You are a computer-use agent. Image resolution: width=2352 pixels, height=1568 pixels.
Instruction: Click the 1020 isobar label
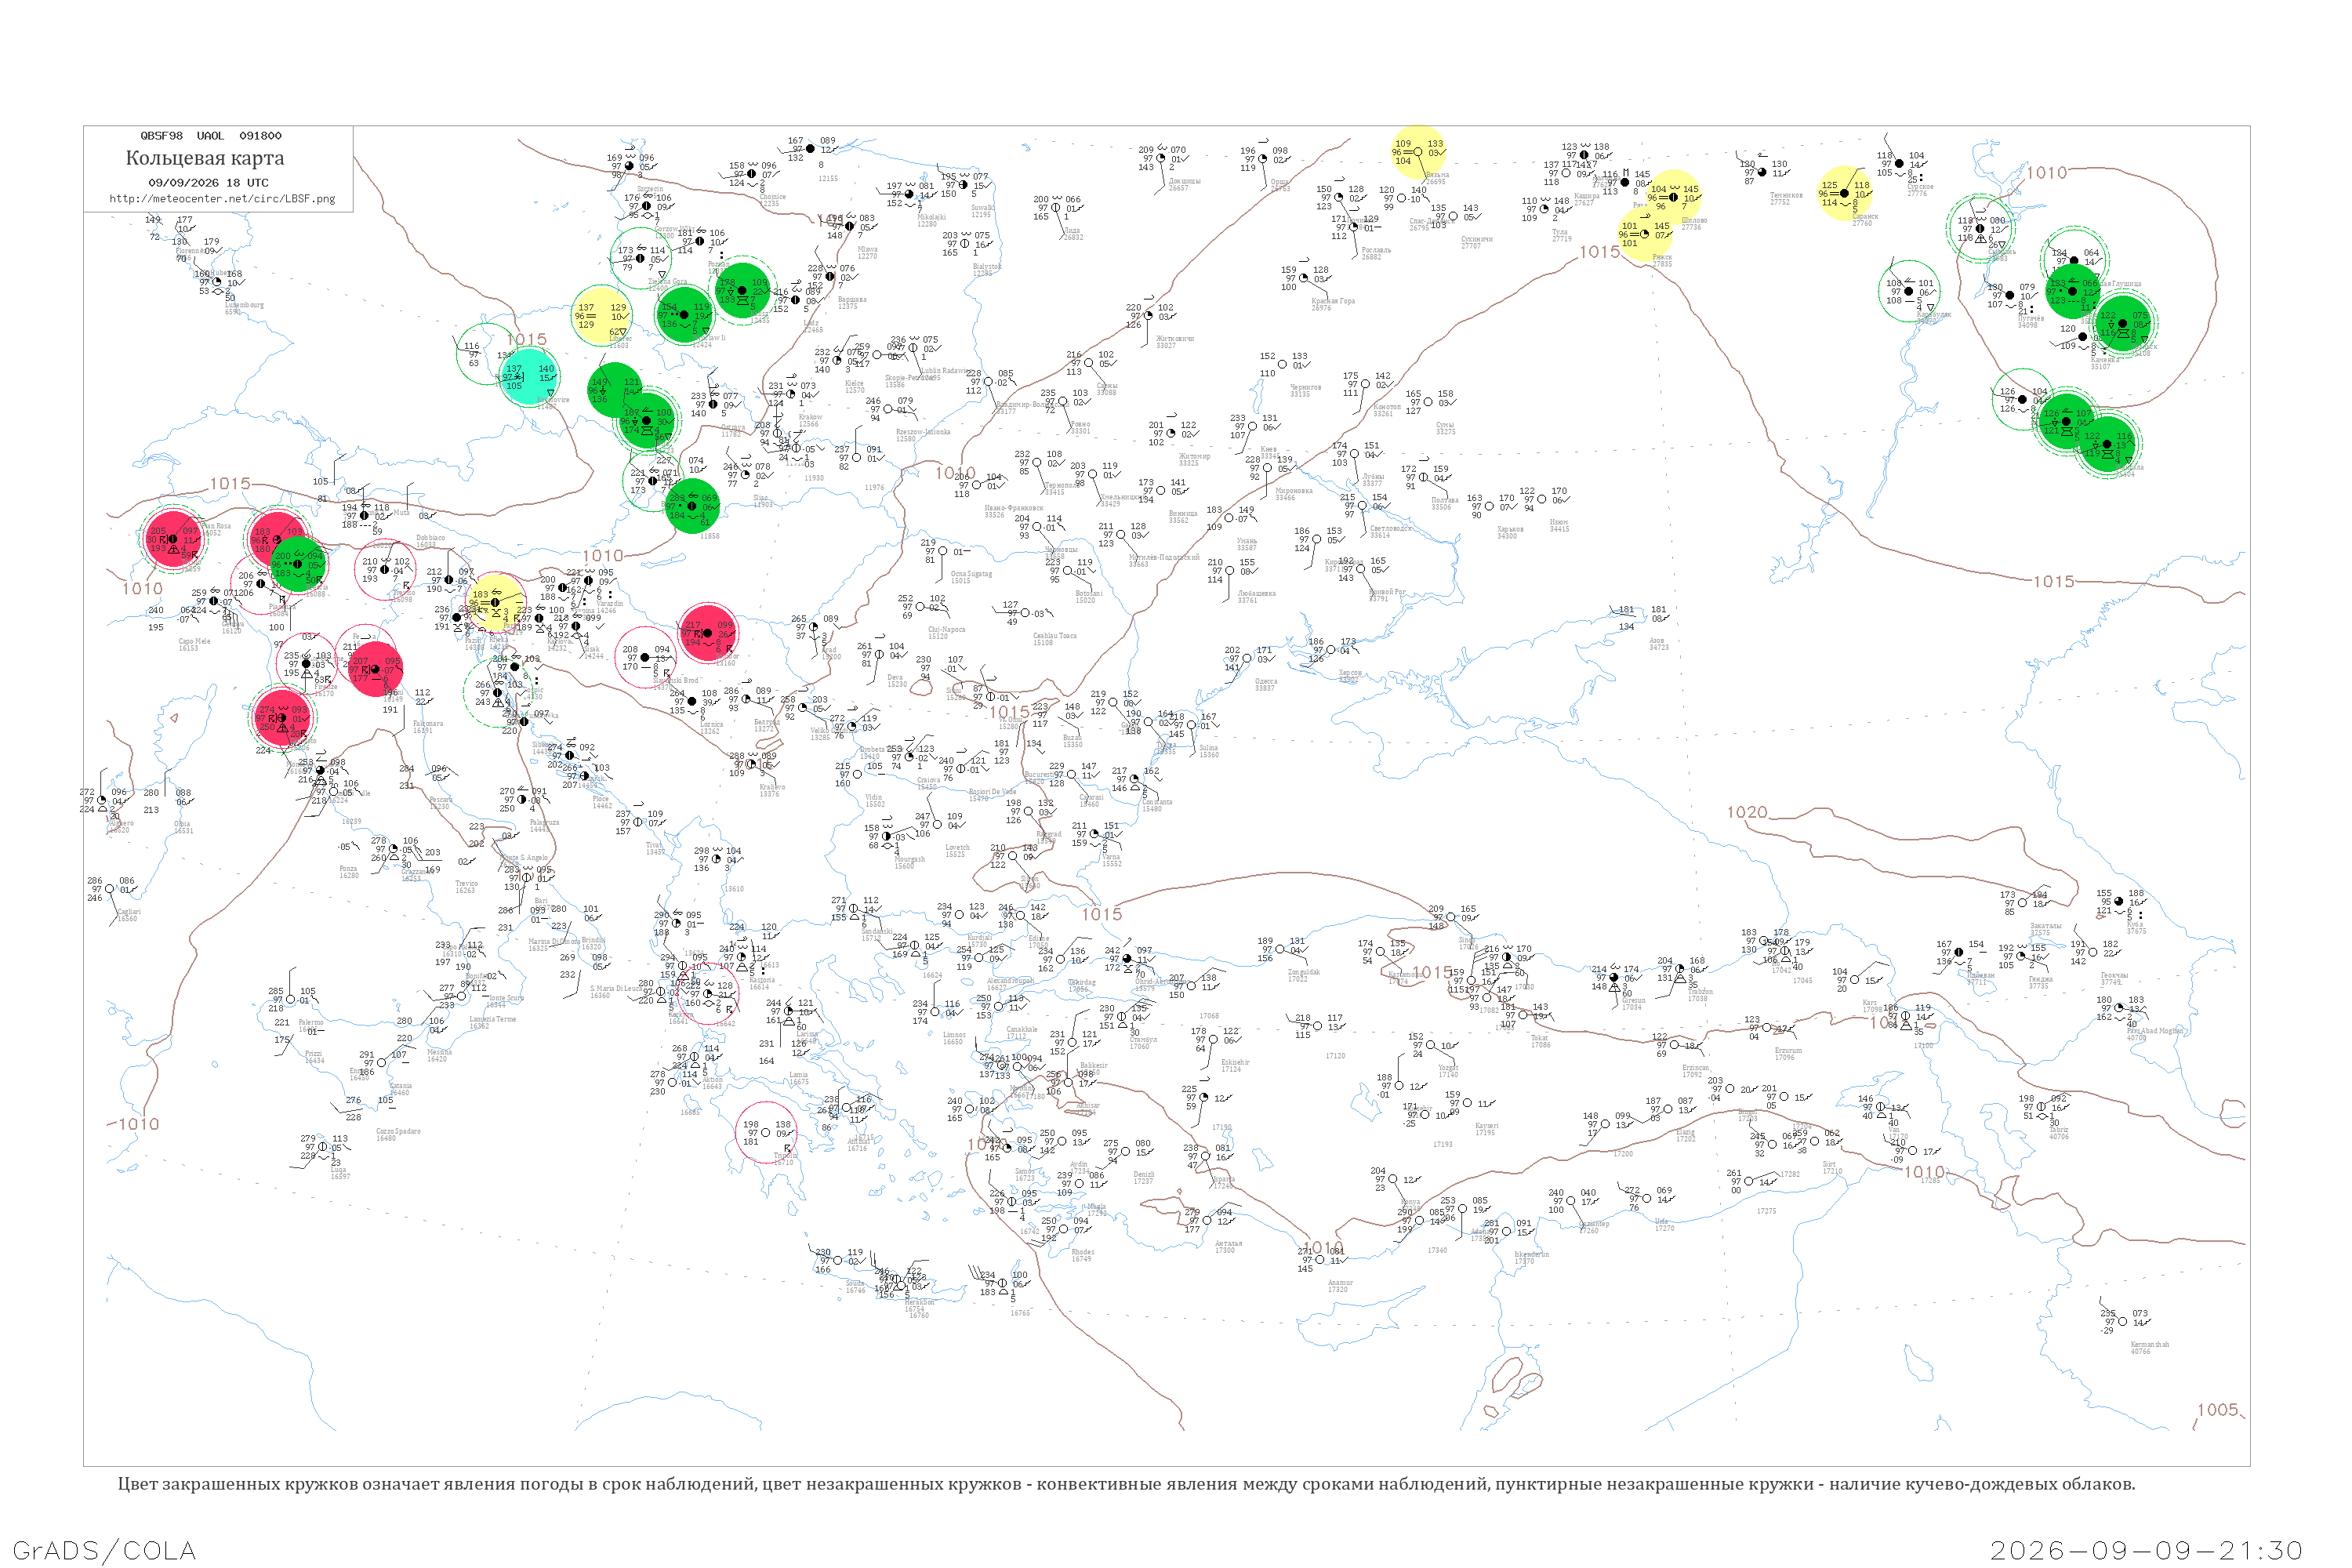(1747, 812)
